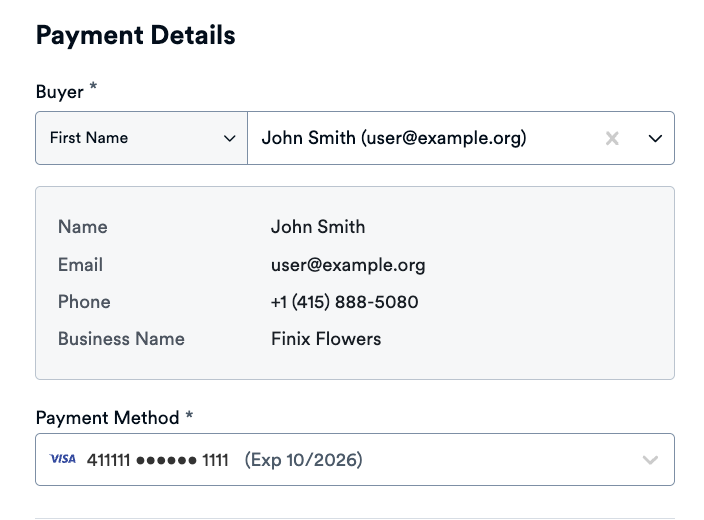The width and height of the screenshot is (704, 520).
Task: Click the Buyer field label
Action: [x=59, y=92]
